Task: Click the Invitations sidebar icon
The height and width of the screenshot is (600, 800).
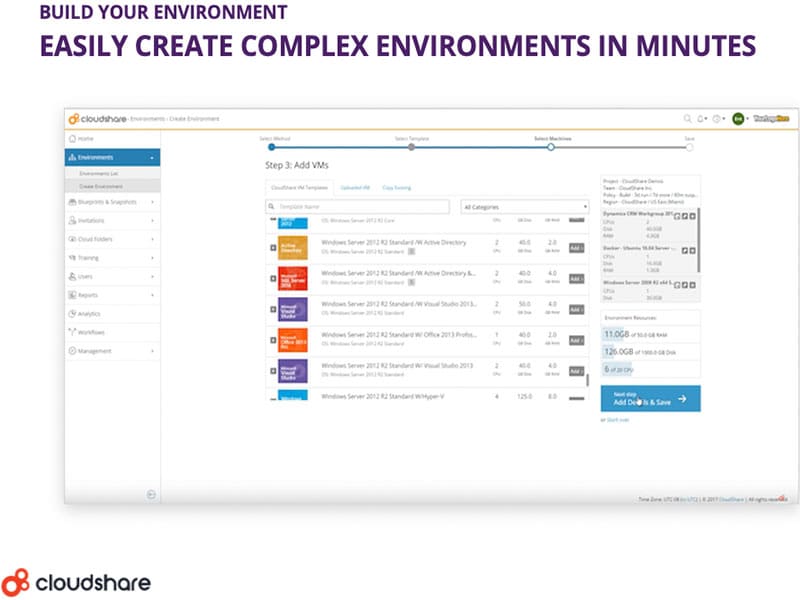Action: tap(72, 220)
